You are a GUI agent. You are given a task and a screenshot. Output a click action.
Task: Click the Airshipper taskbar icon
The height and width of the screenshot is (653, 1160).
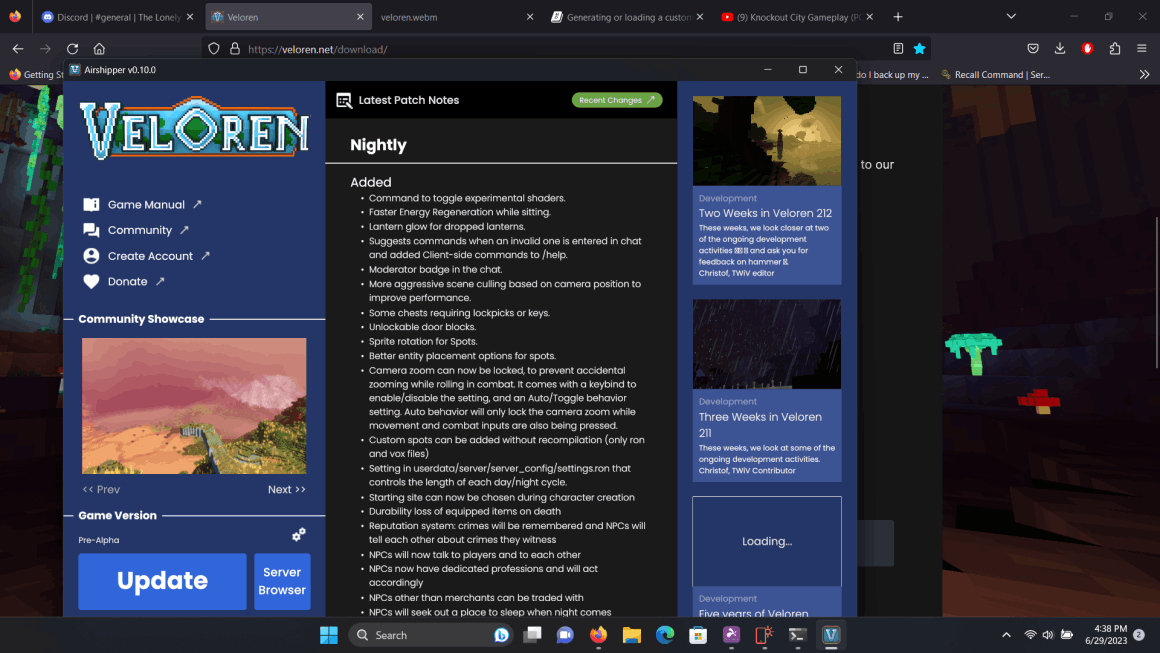[x=831, y=635]
